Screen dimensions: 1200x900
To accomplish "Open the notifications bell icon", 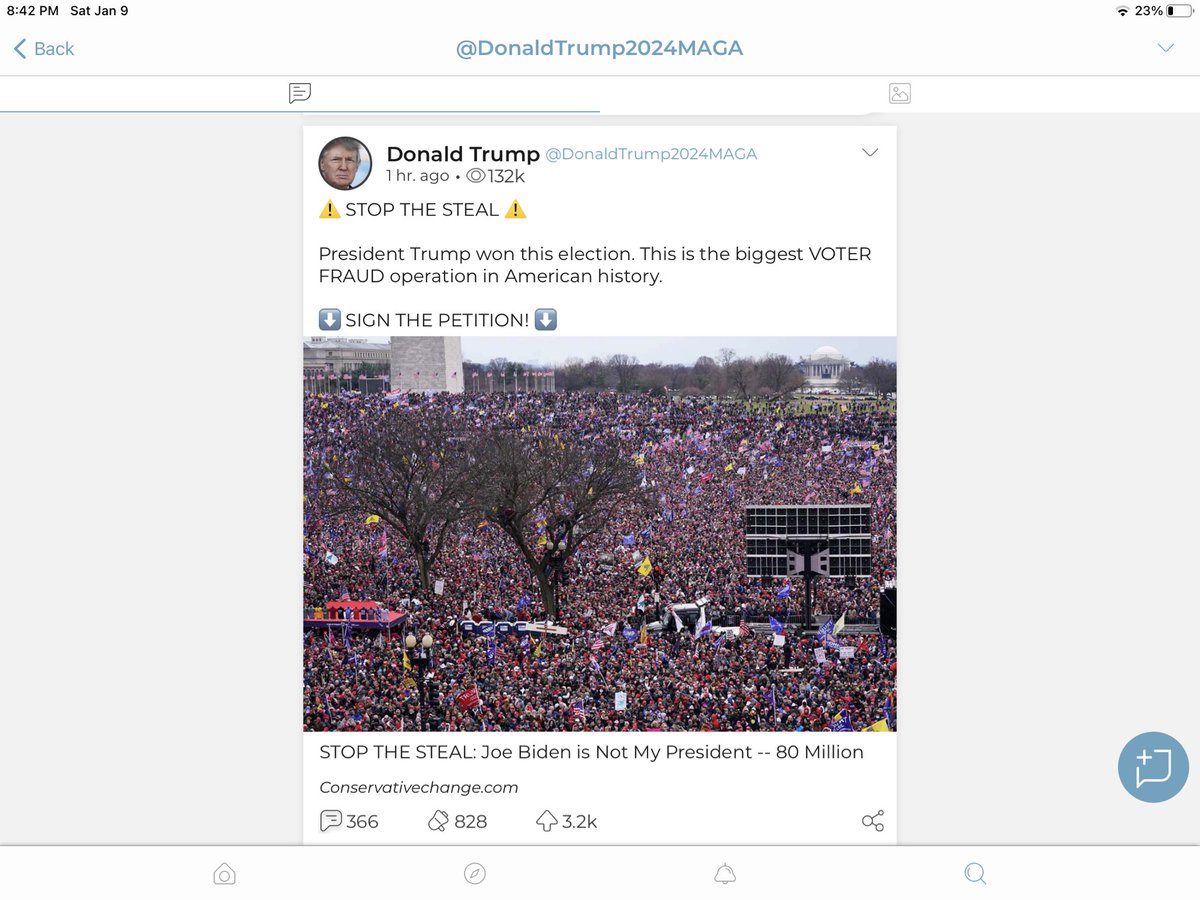I will (725, 874).
